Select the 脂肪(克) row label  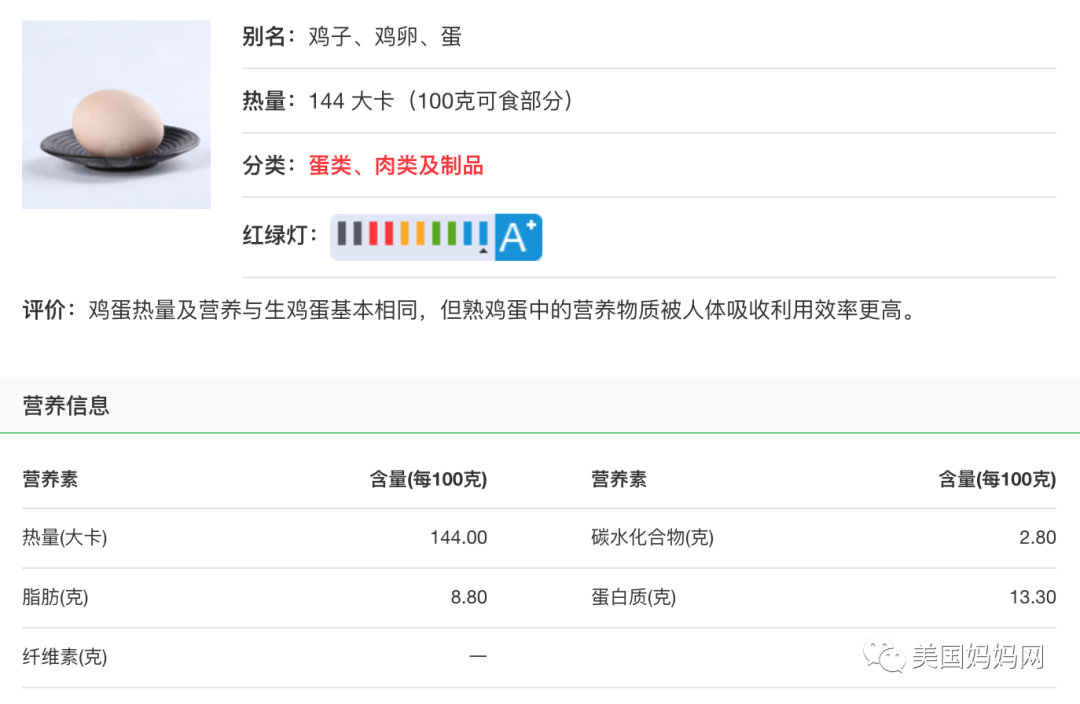pyautogui.click(x=55, y=597)
